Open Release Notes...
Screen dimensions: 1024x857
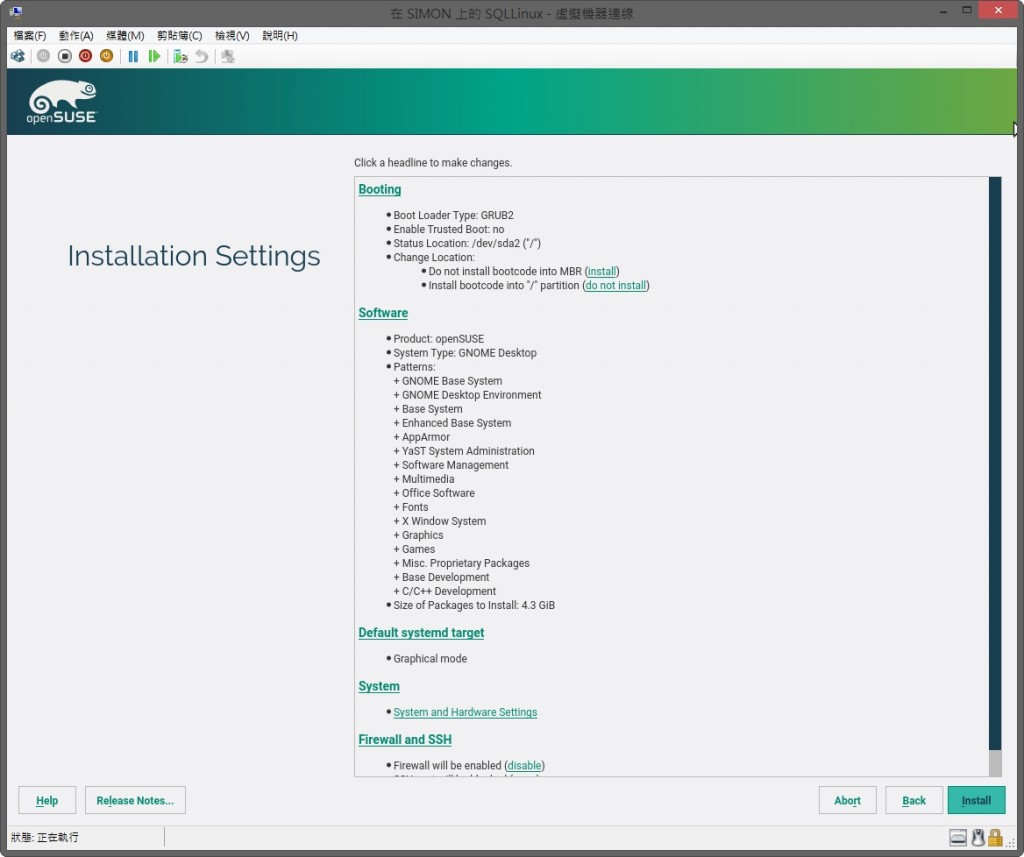tap(135, 800)
